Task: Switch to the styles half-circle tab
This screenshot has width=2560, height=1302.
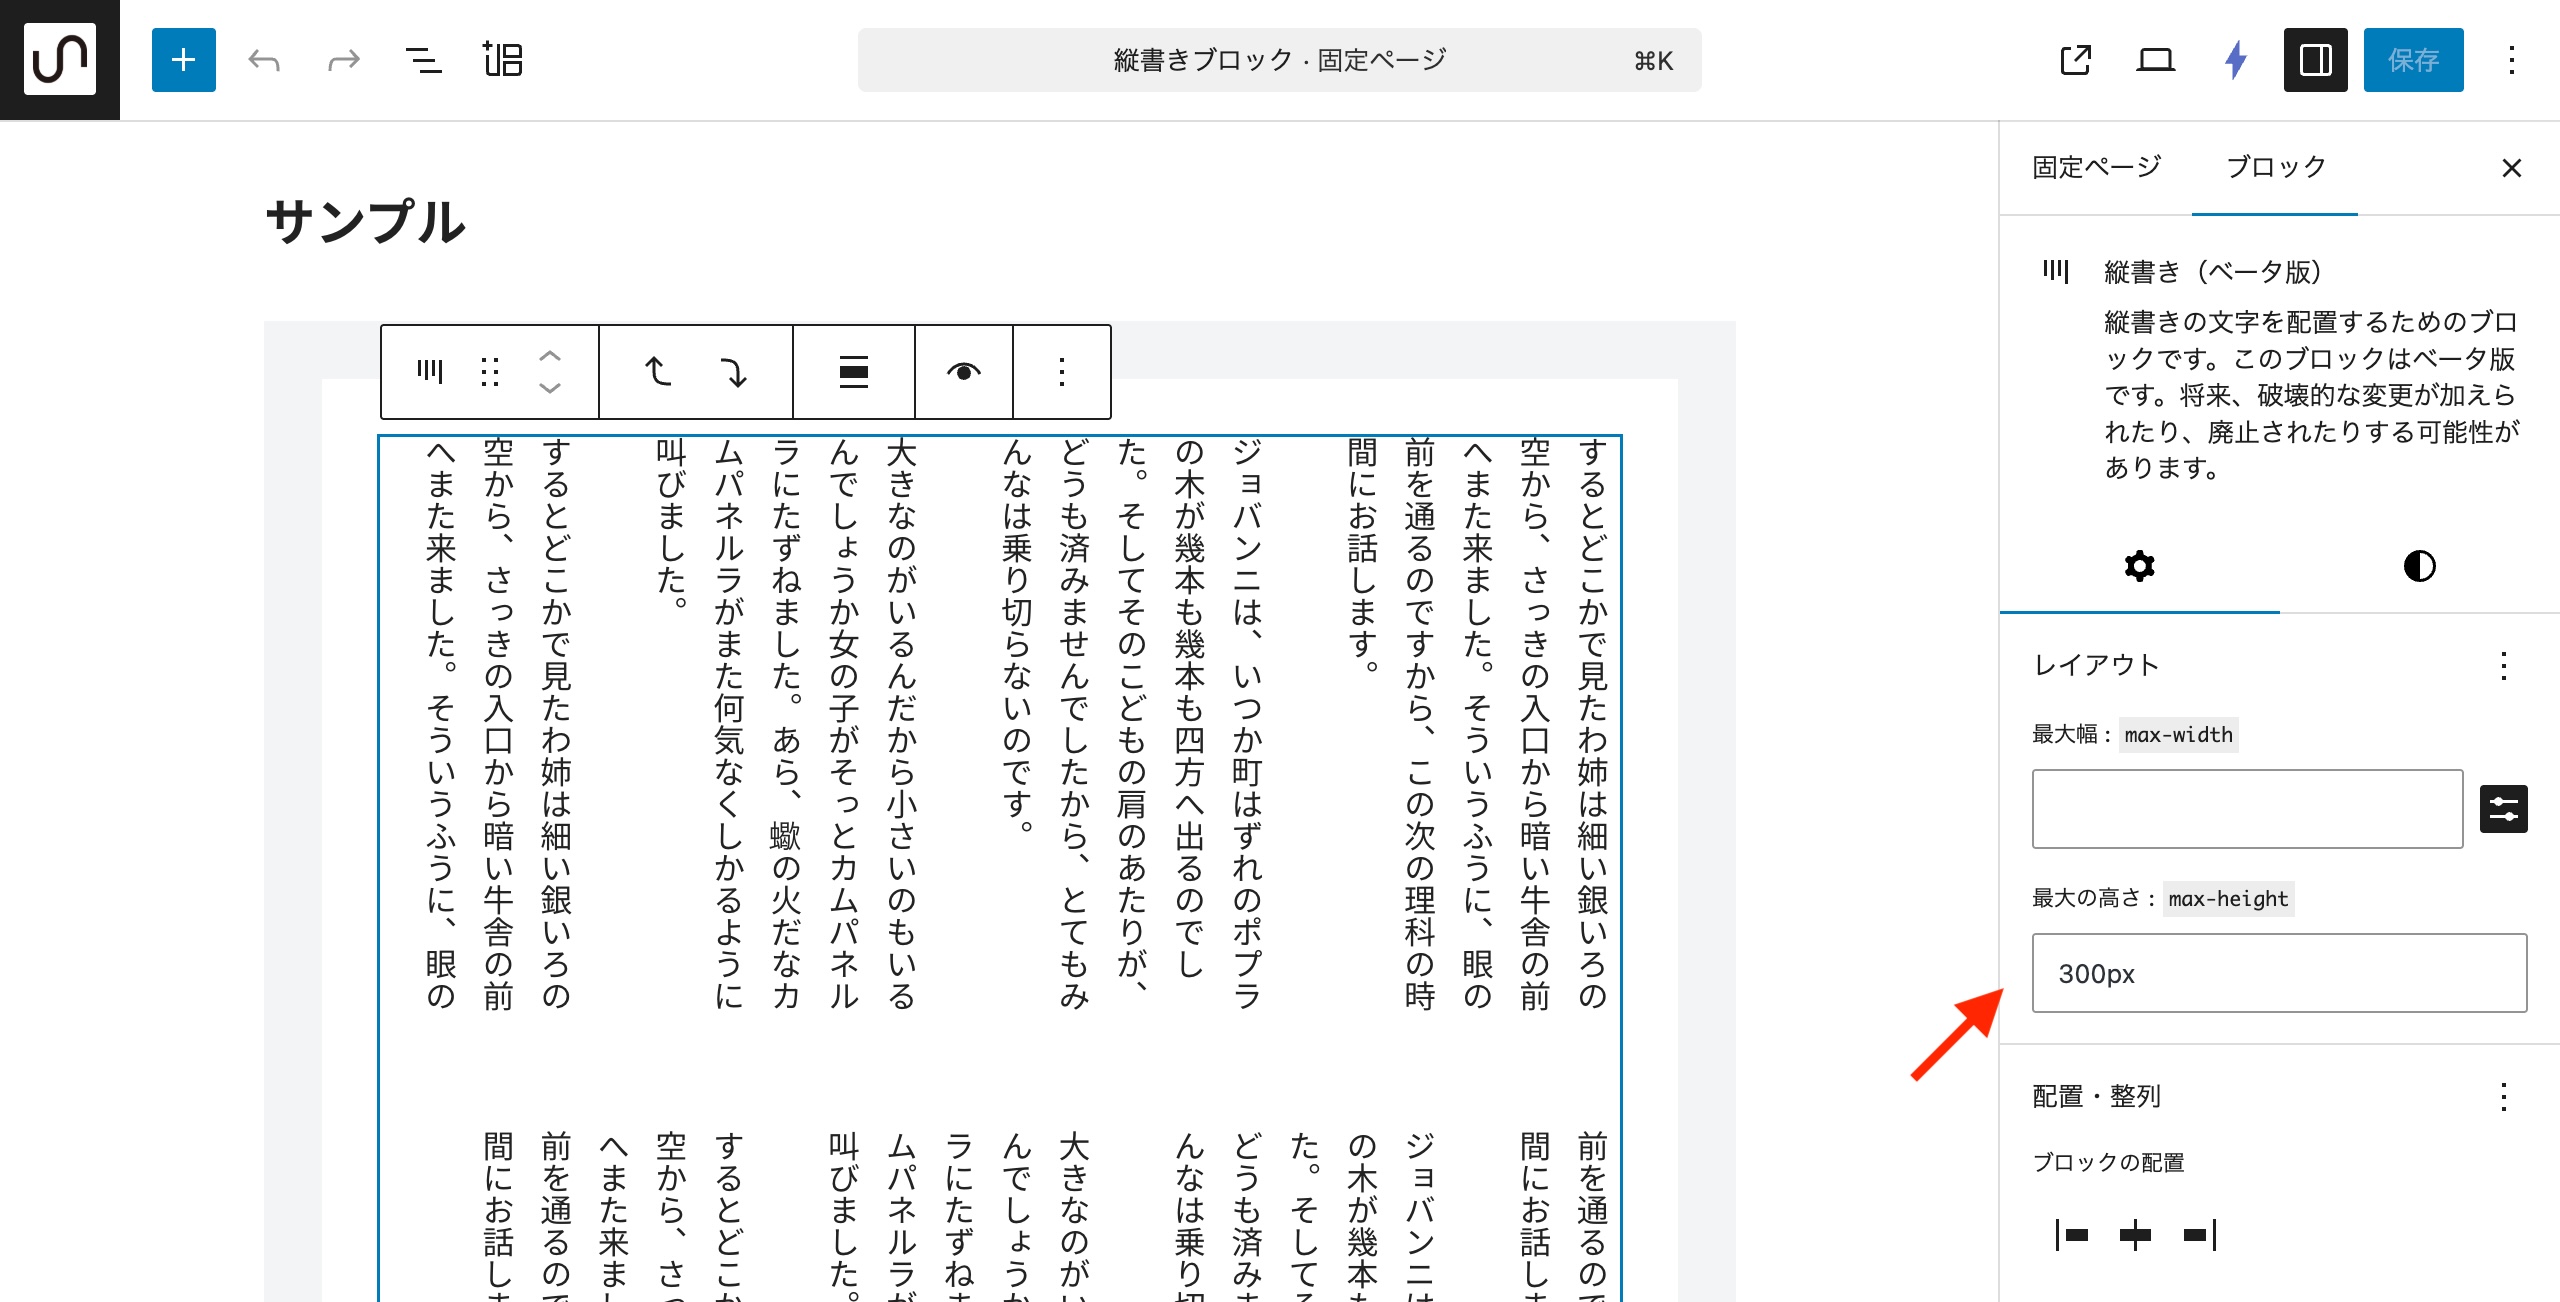Action: [x=2419, y=566]
